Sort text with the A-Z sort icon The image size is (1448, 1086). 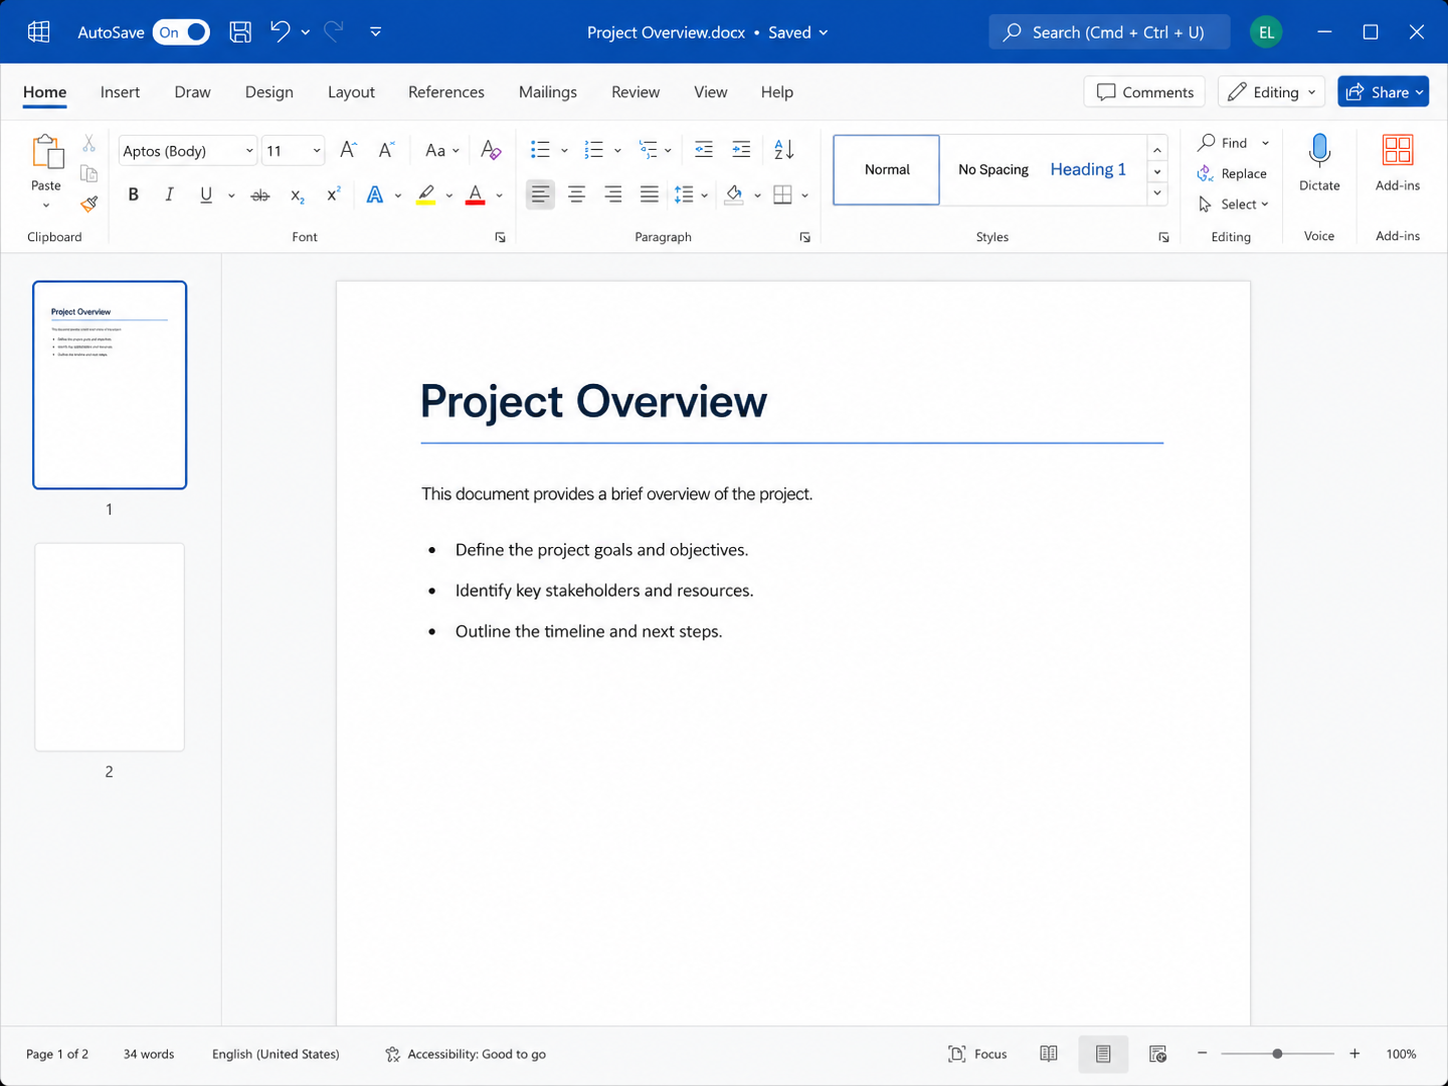[x=784, y=150]
